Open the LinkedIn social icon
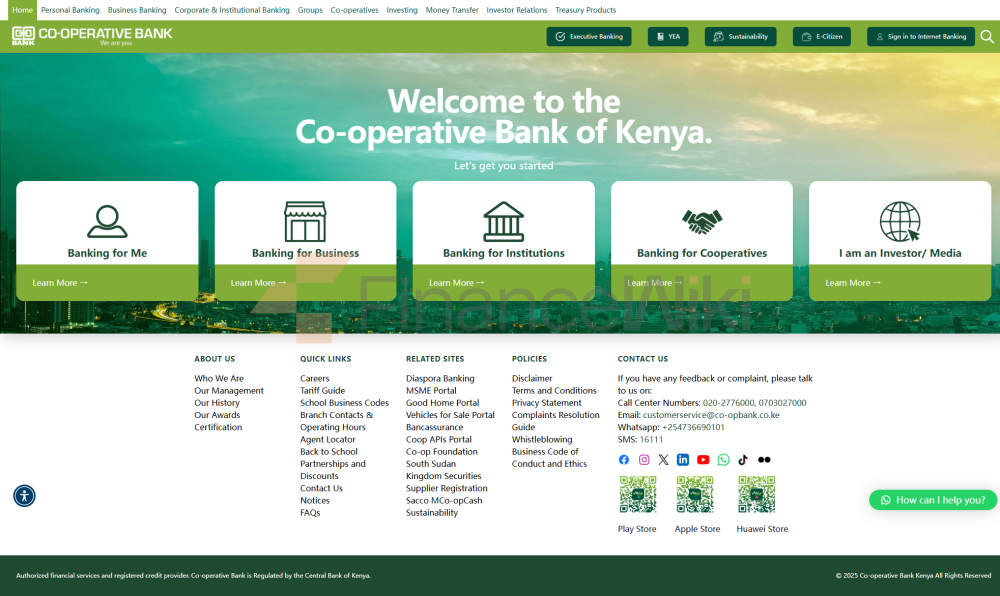Image resolution: width=1000 pixels, height=596 pixels. [x=683, y=460]
